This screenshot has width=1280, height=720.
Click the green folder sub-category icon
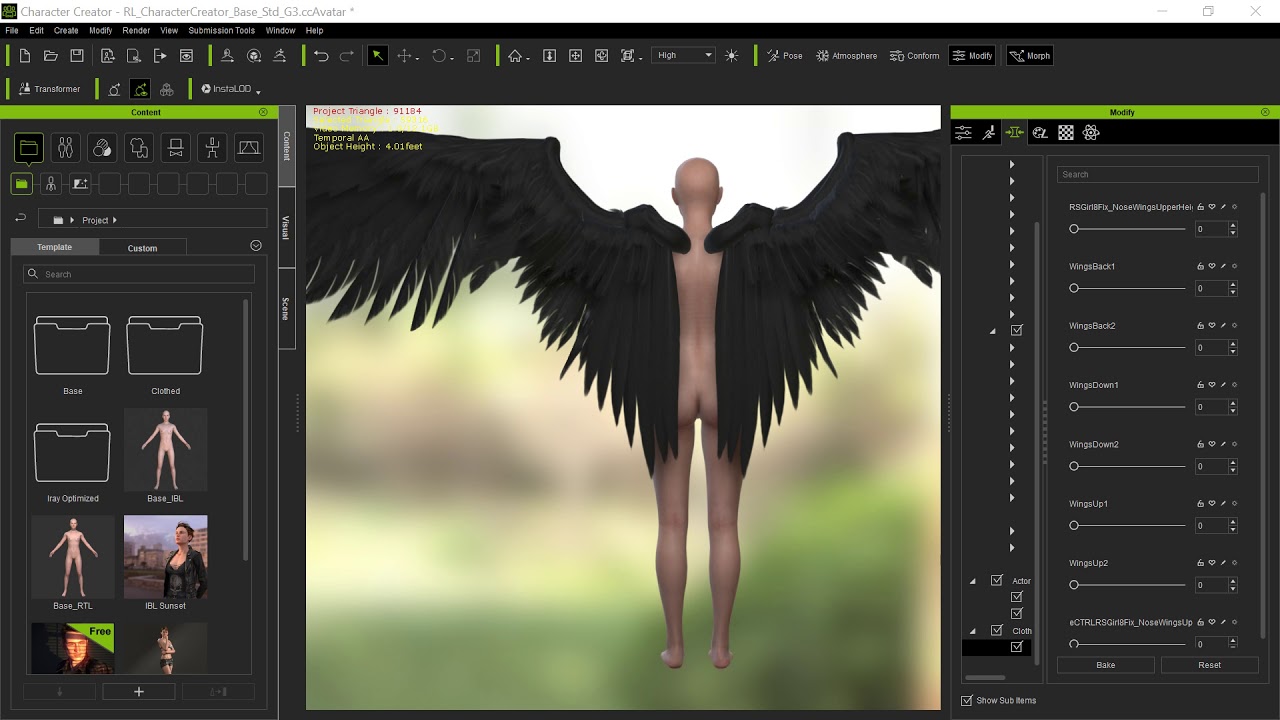coord(22,184)
